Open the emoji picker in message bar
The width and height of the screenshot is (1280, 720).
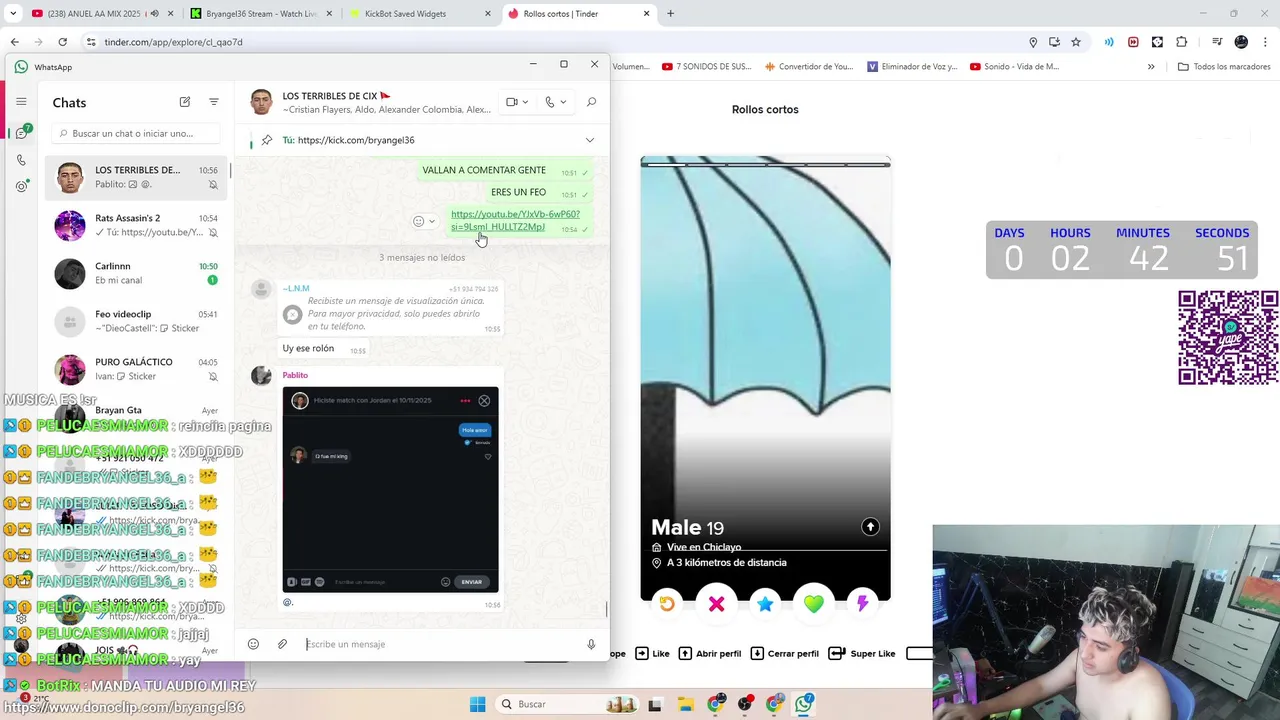[x=253, y=644]
